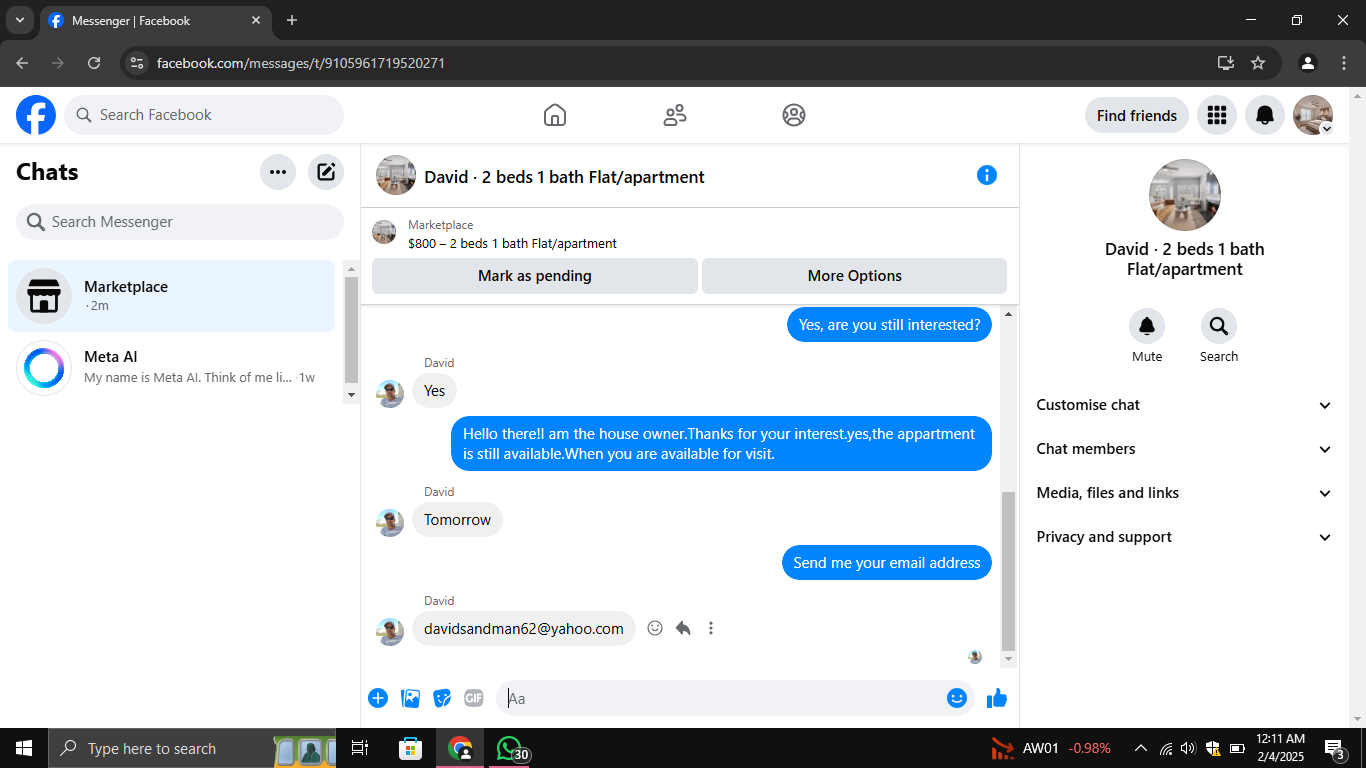Reload the page in Chrome
Screen dimensions: 1366x768
(x=94, y=63)
